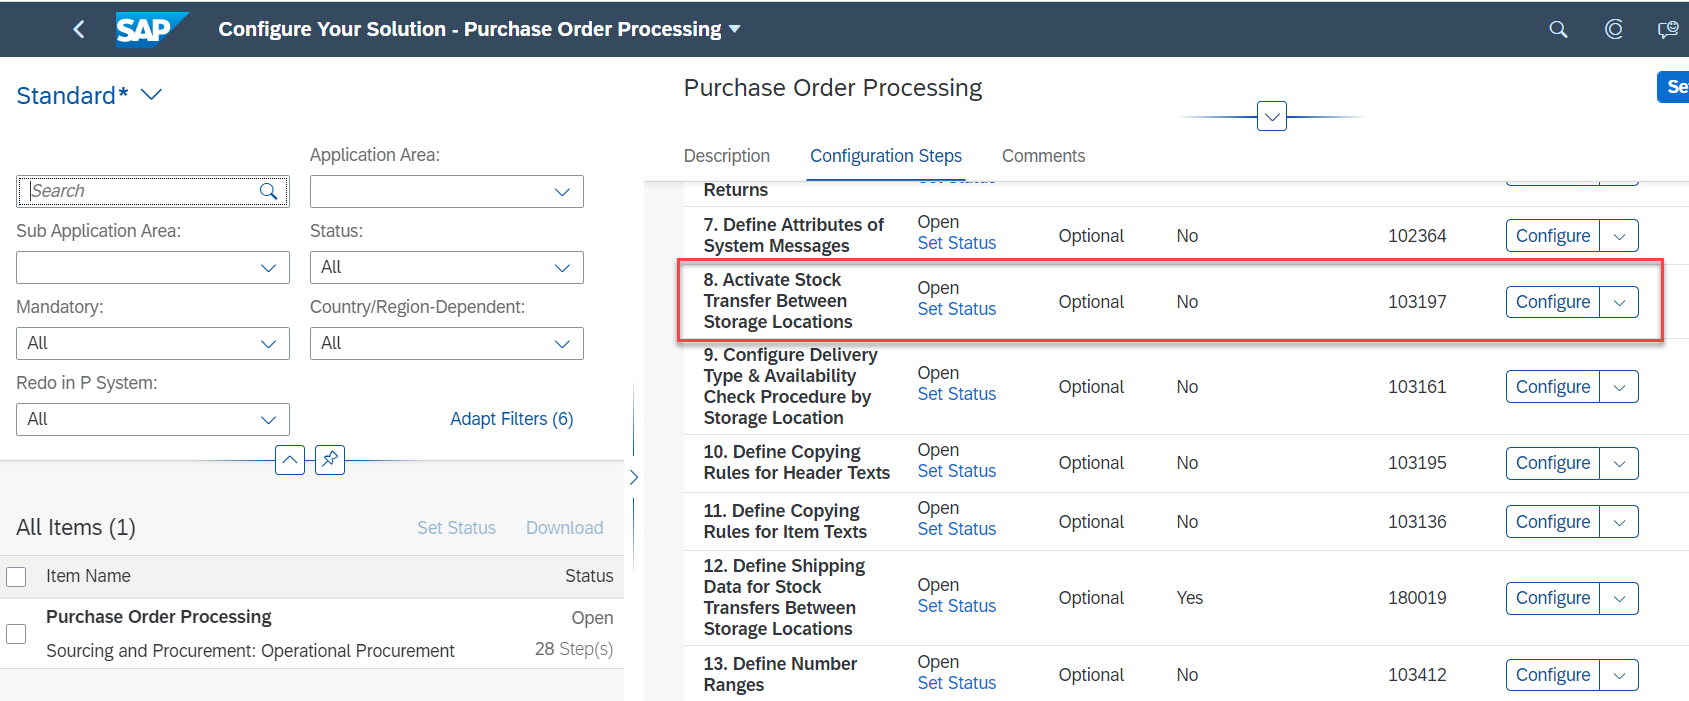Click Configure for step 9 Delivery Type

(x=1553, y=387)
